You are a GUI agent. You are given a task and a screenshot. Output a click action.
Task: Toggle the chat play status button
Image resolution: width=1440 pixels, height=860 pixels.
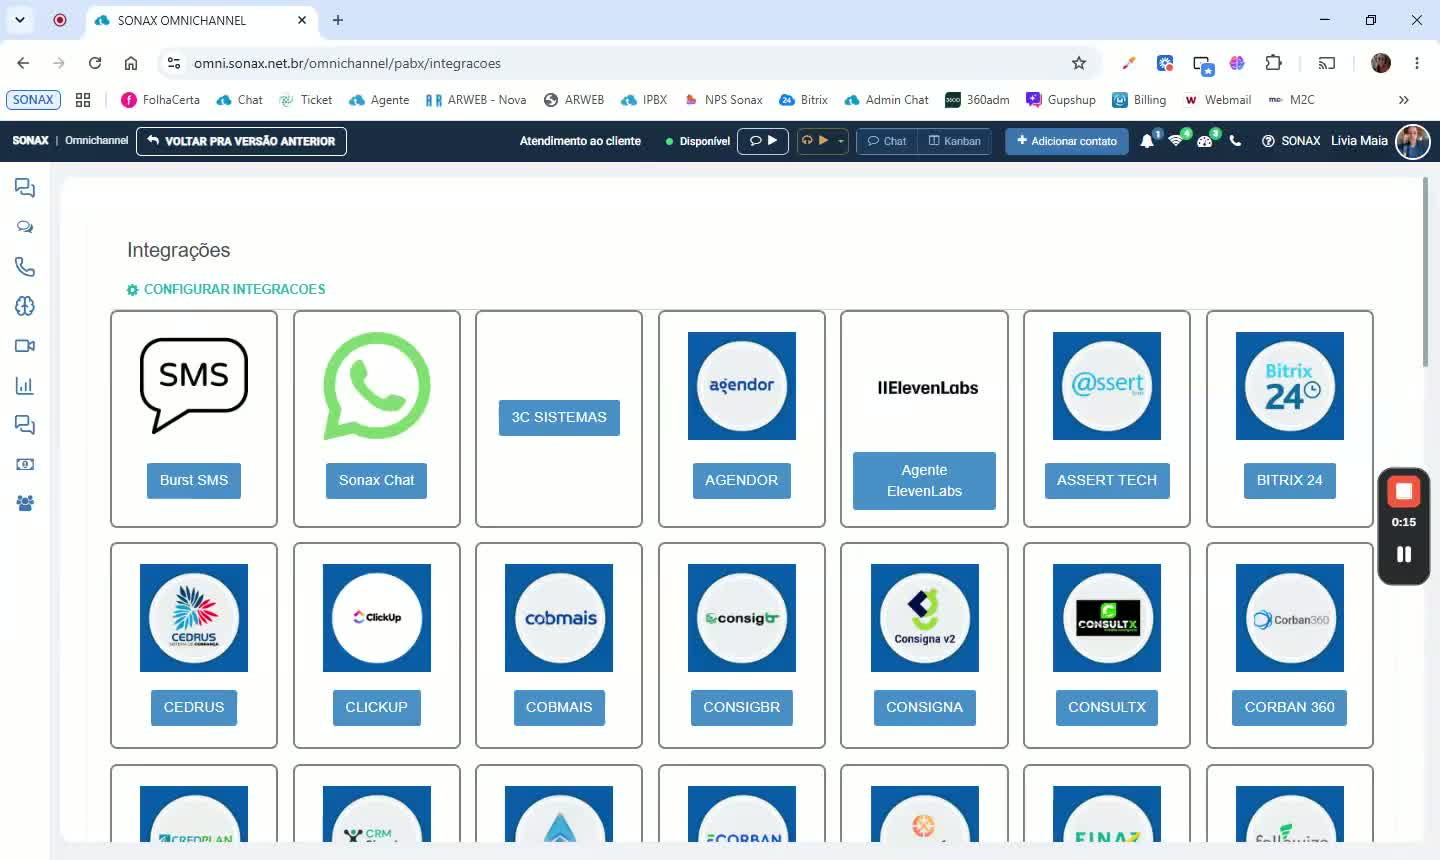tap(763, 141)
